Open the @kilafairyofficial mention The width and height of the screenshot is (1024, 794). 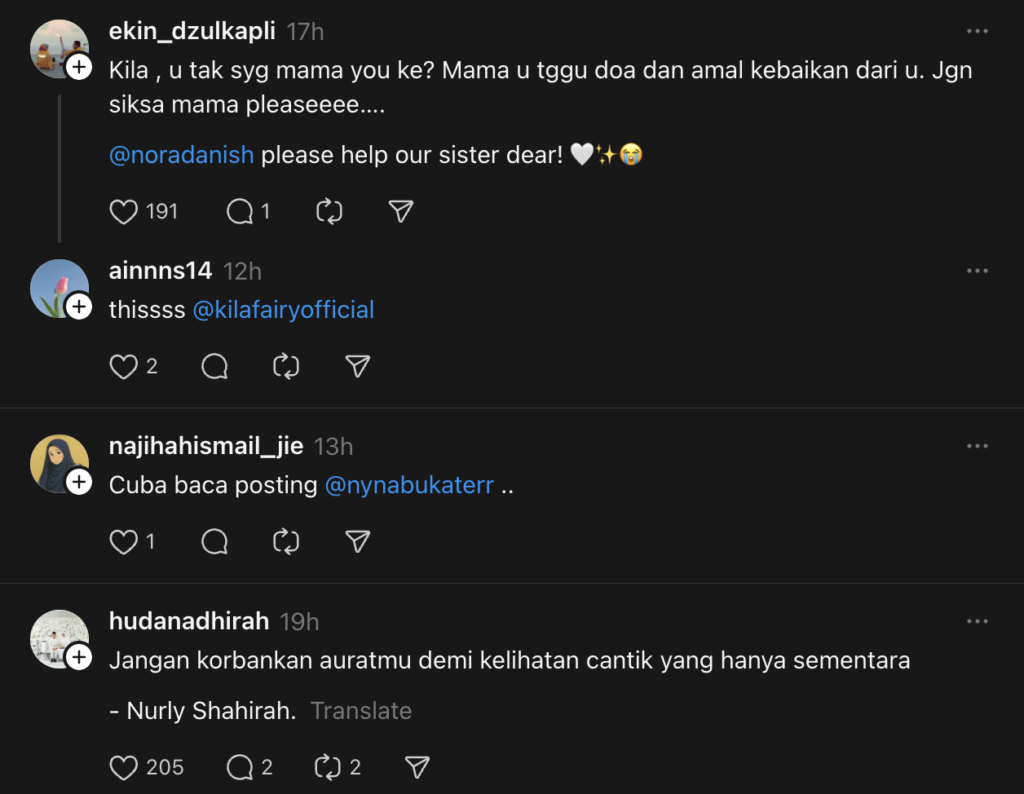tap(283, 310)
